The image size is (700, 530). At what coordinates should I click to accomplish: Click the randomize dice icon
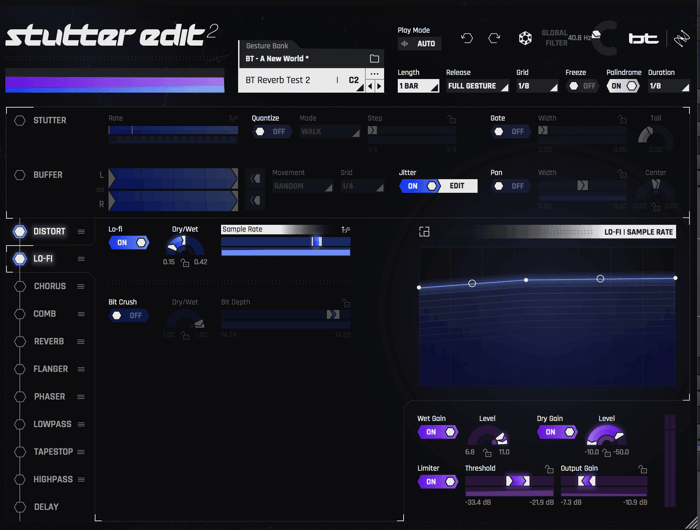click(525, 38)
